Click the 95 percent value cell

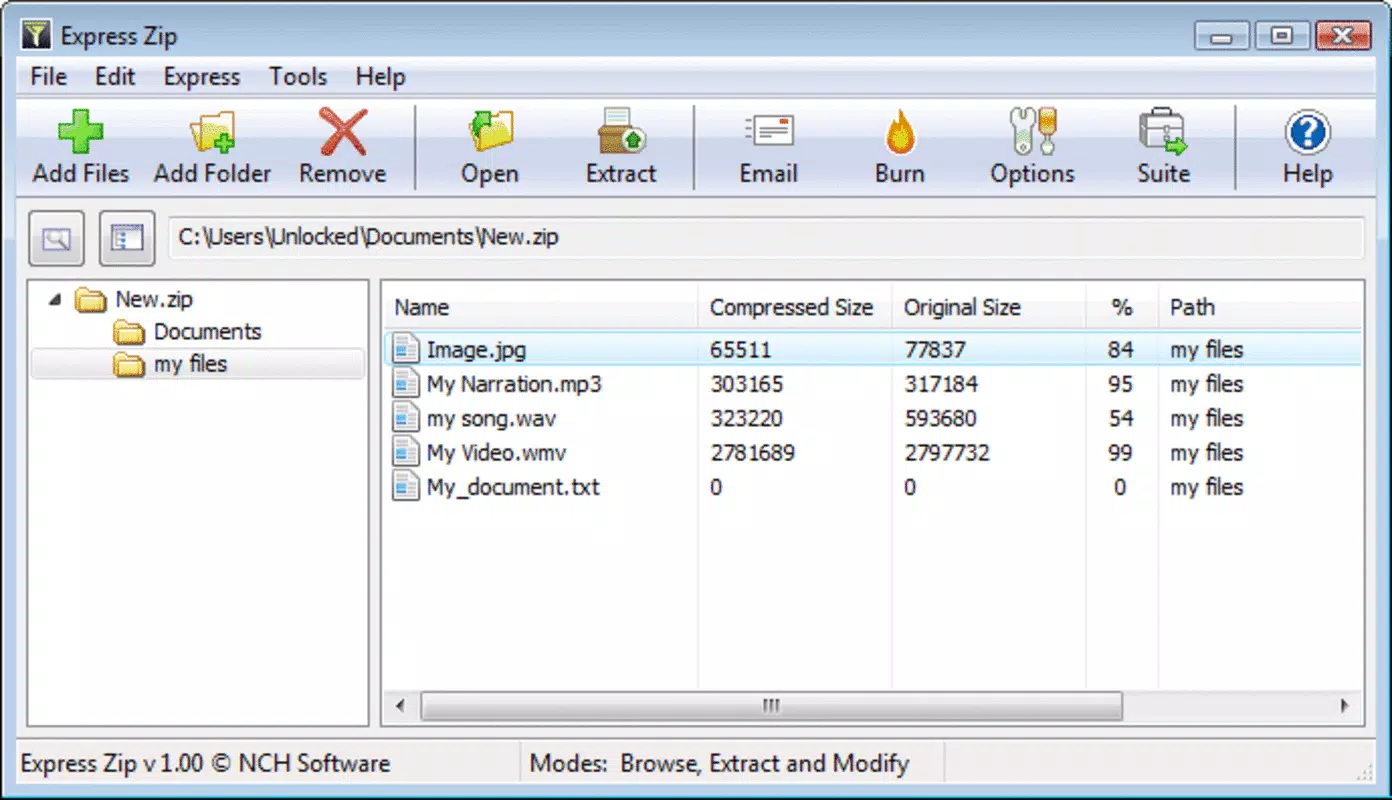(1120, 384)
